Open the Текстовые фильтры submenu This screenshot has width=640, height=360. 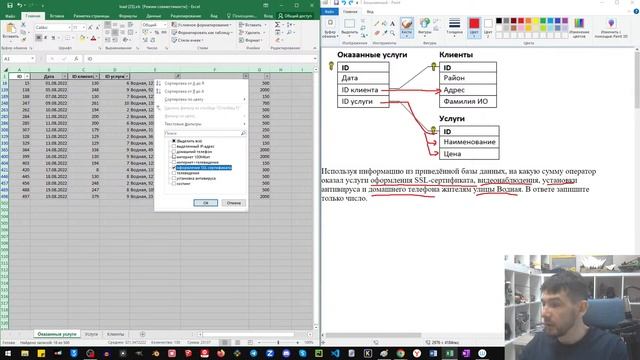(201, 124)
